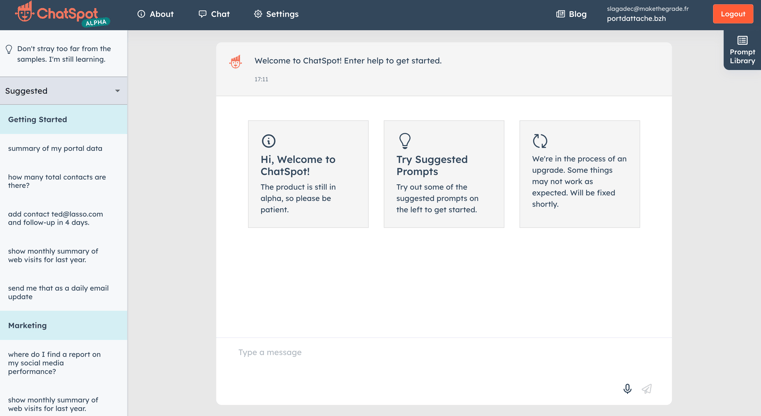761x416 pixels.
Task: Click the refresh icon on upgrade card
Action: point(540,141)
